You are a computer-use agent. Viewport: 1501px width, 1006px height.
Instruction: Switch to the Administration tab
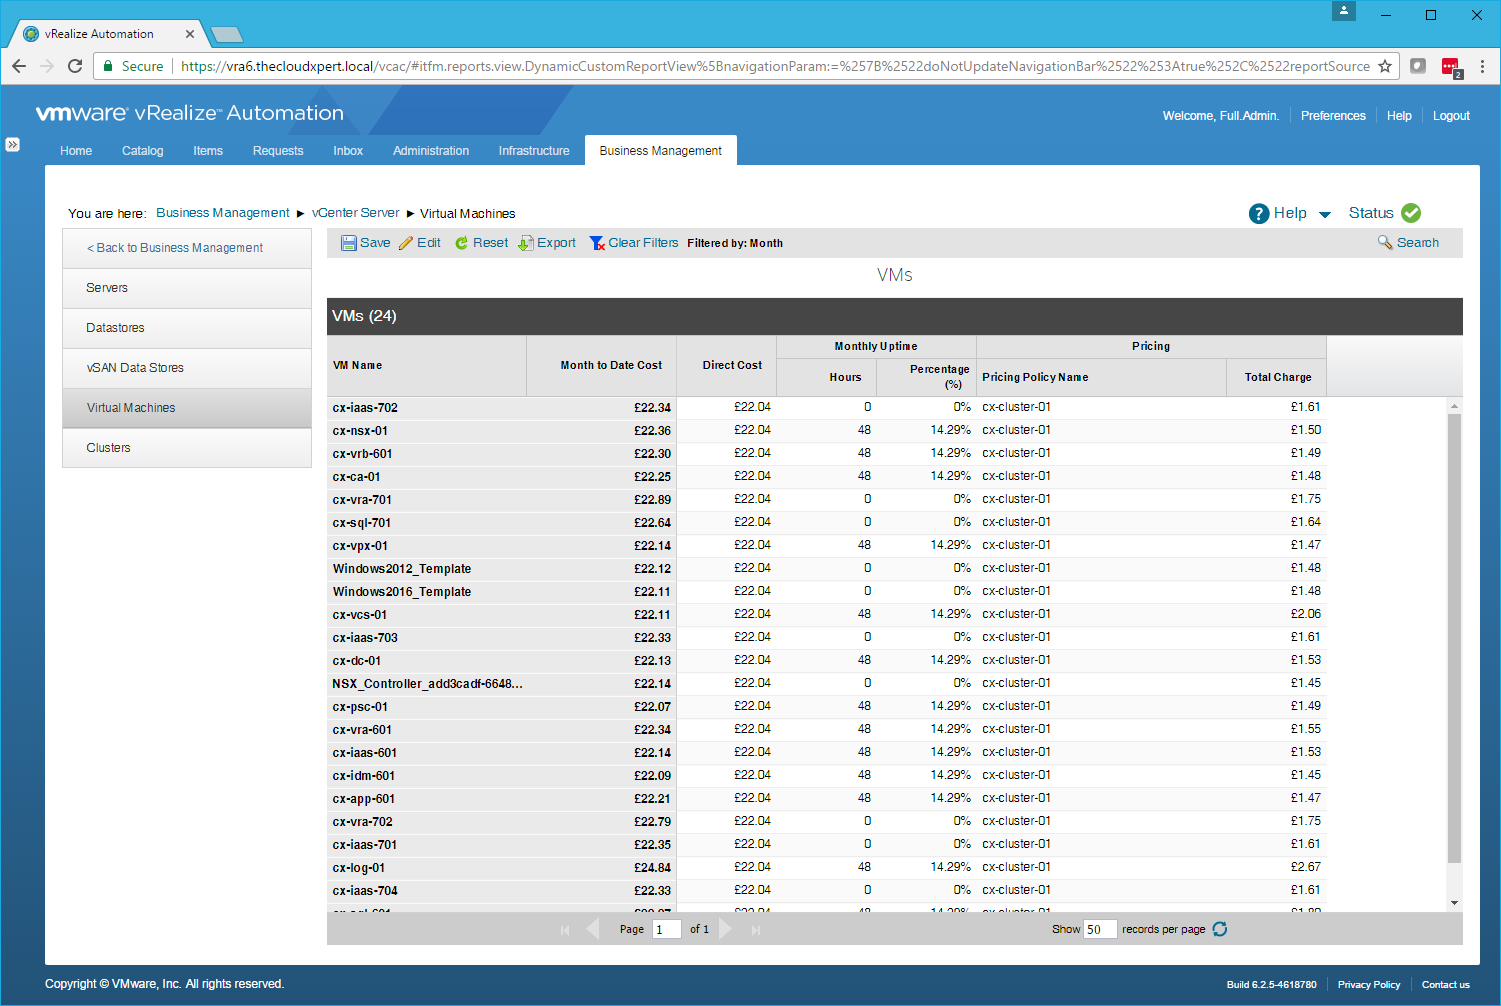click(x=431, y=151)
